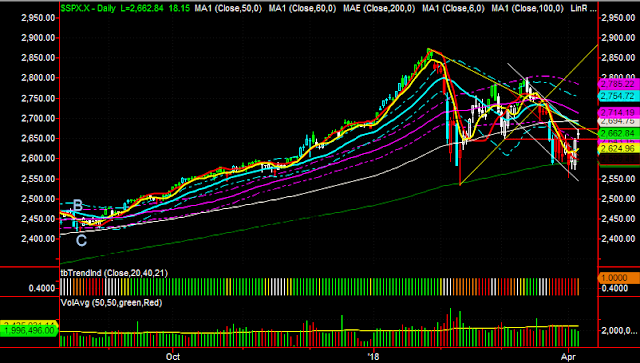The image size is (640, 363).
Task: Click the cyan 2,754.72 price tag
Action: (x=618, y=96)
